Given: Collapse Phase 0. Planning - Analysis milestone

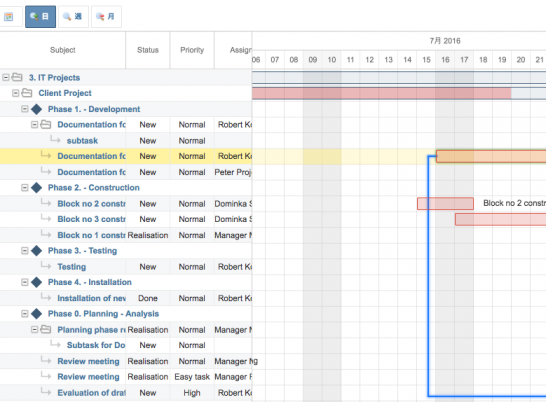Looking at the screenshot, I should [x=25, y=314].
